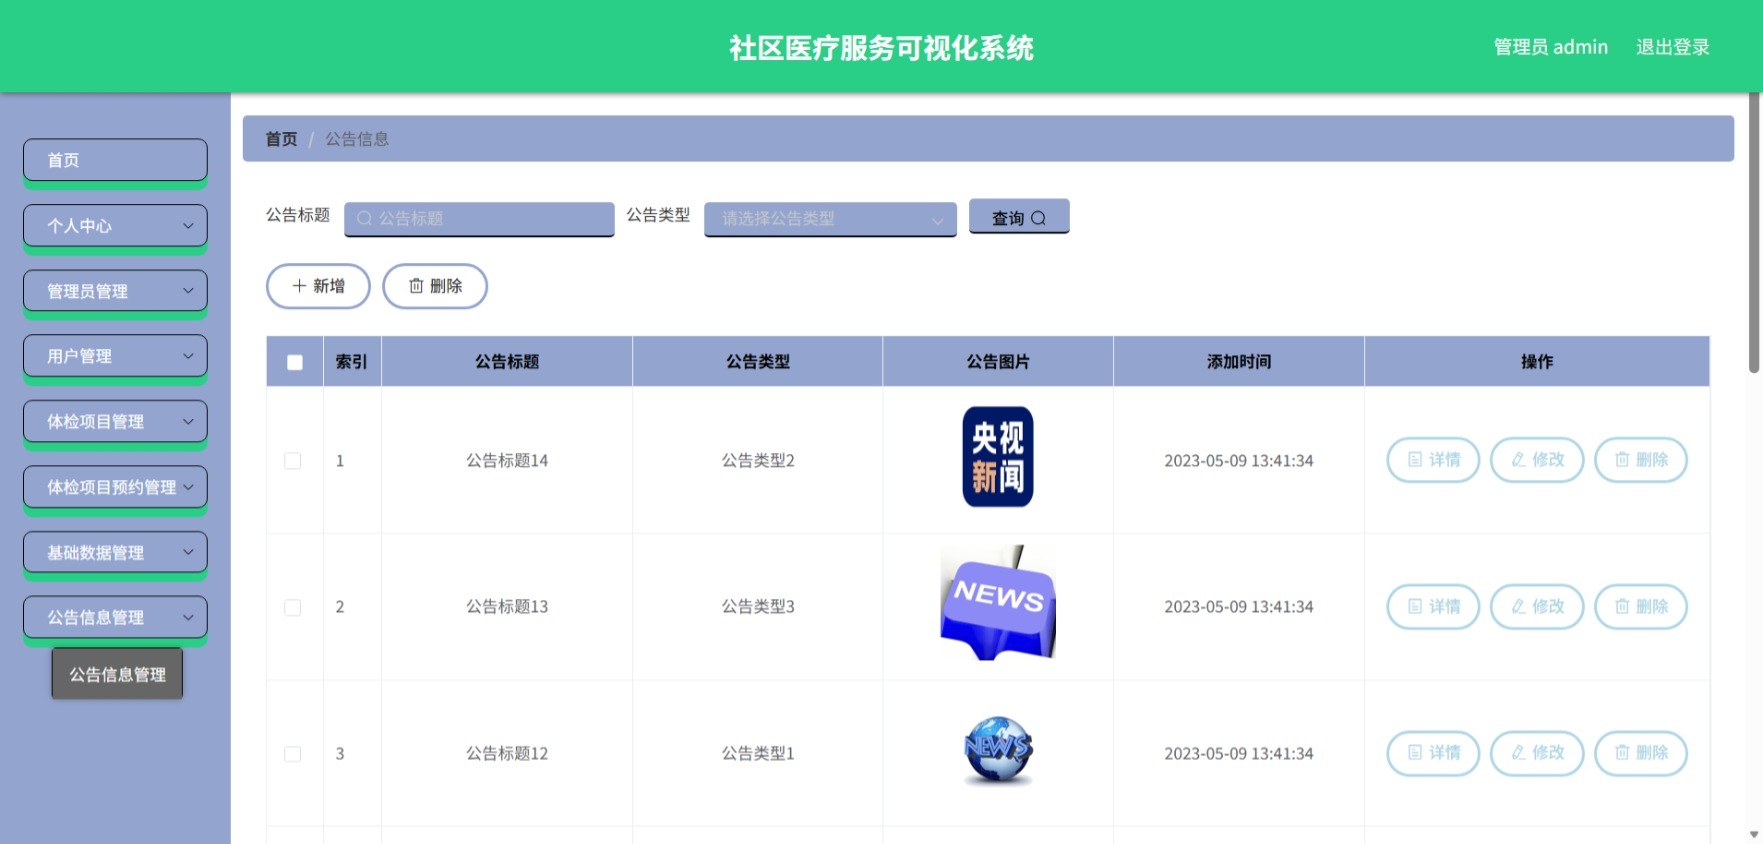Expand 体检项目管理 sidebar menu
Screen dimensions: 1763x844
(x=115, y=422)
